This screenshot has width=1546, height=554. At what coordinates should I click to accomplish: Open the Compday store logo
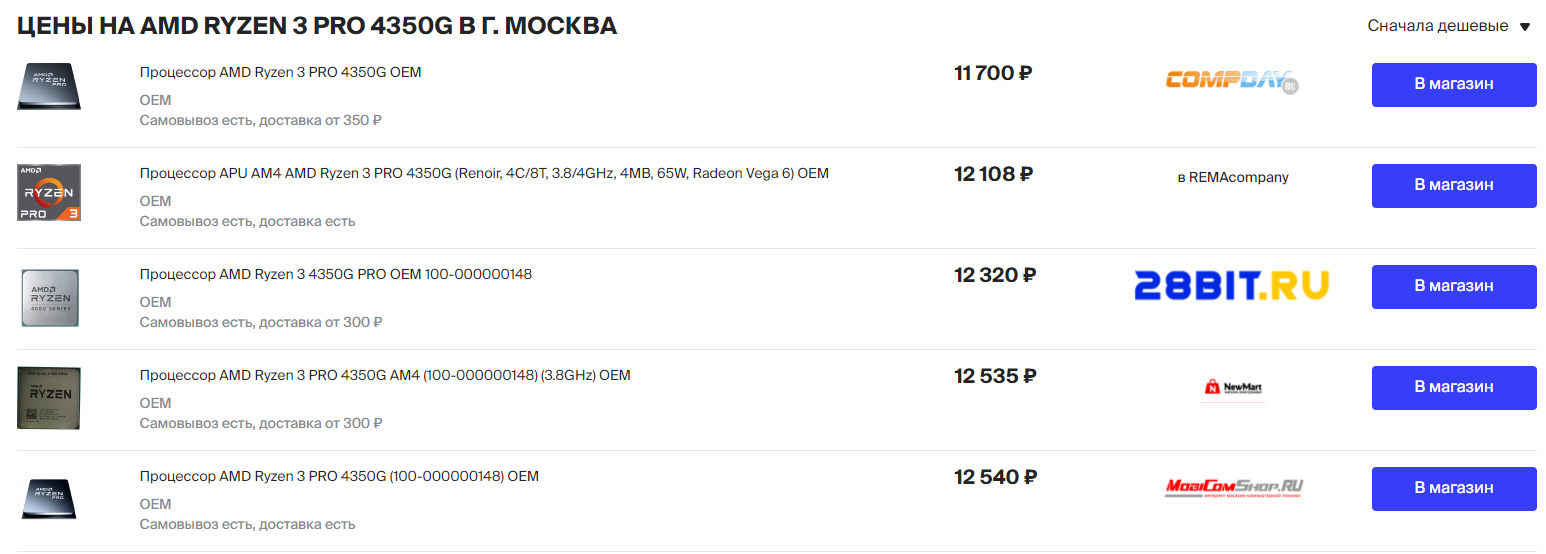tap(1232, 82)
